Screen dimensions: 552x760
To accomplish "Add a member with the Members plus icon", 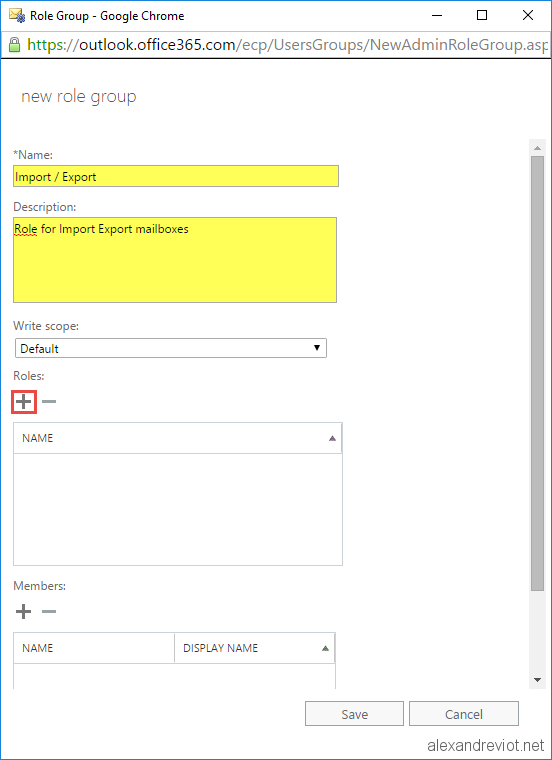I will [23, 612].
